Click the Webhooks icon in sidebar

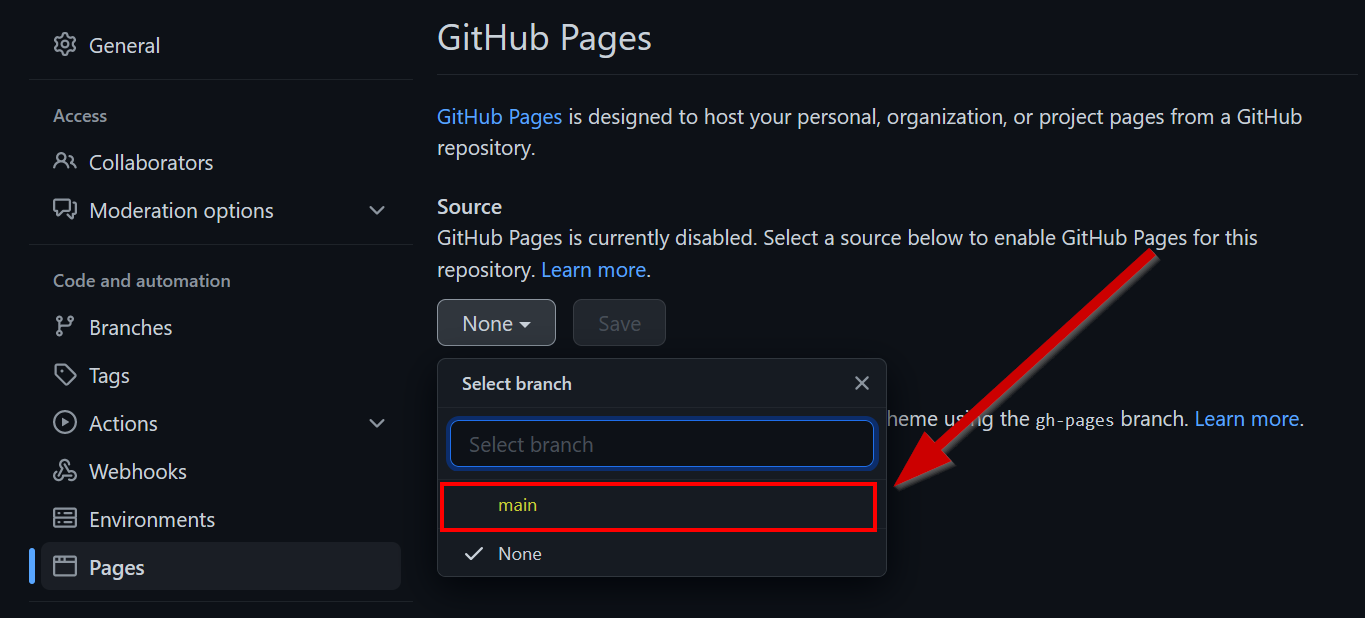coord(65,471)
